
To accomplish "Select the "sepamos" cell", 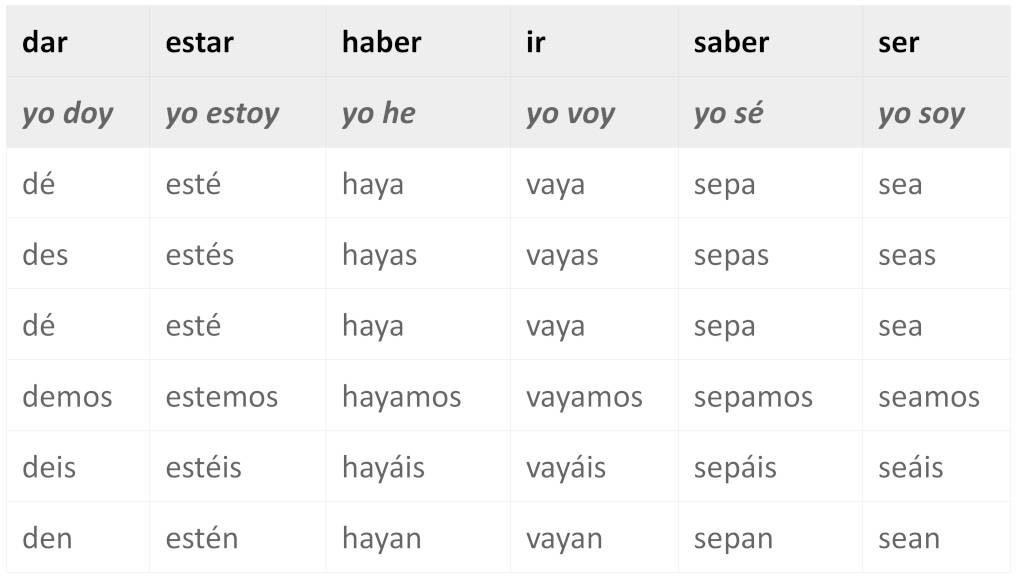I will [x=753, y=397].
